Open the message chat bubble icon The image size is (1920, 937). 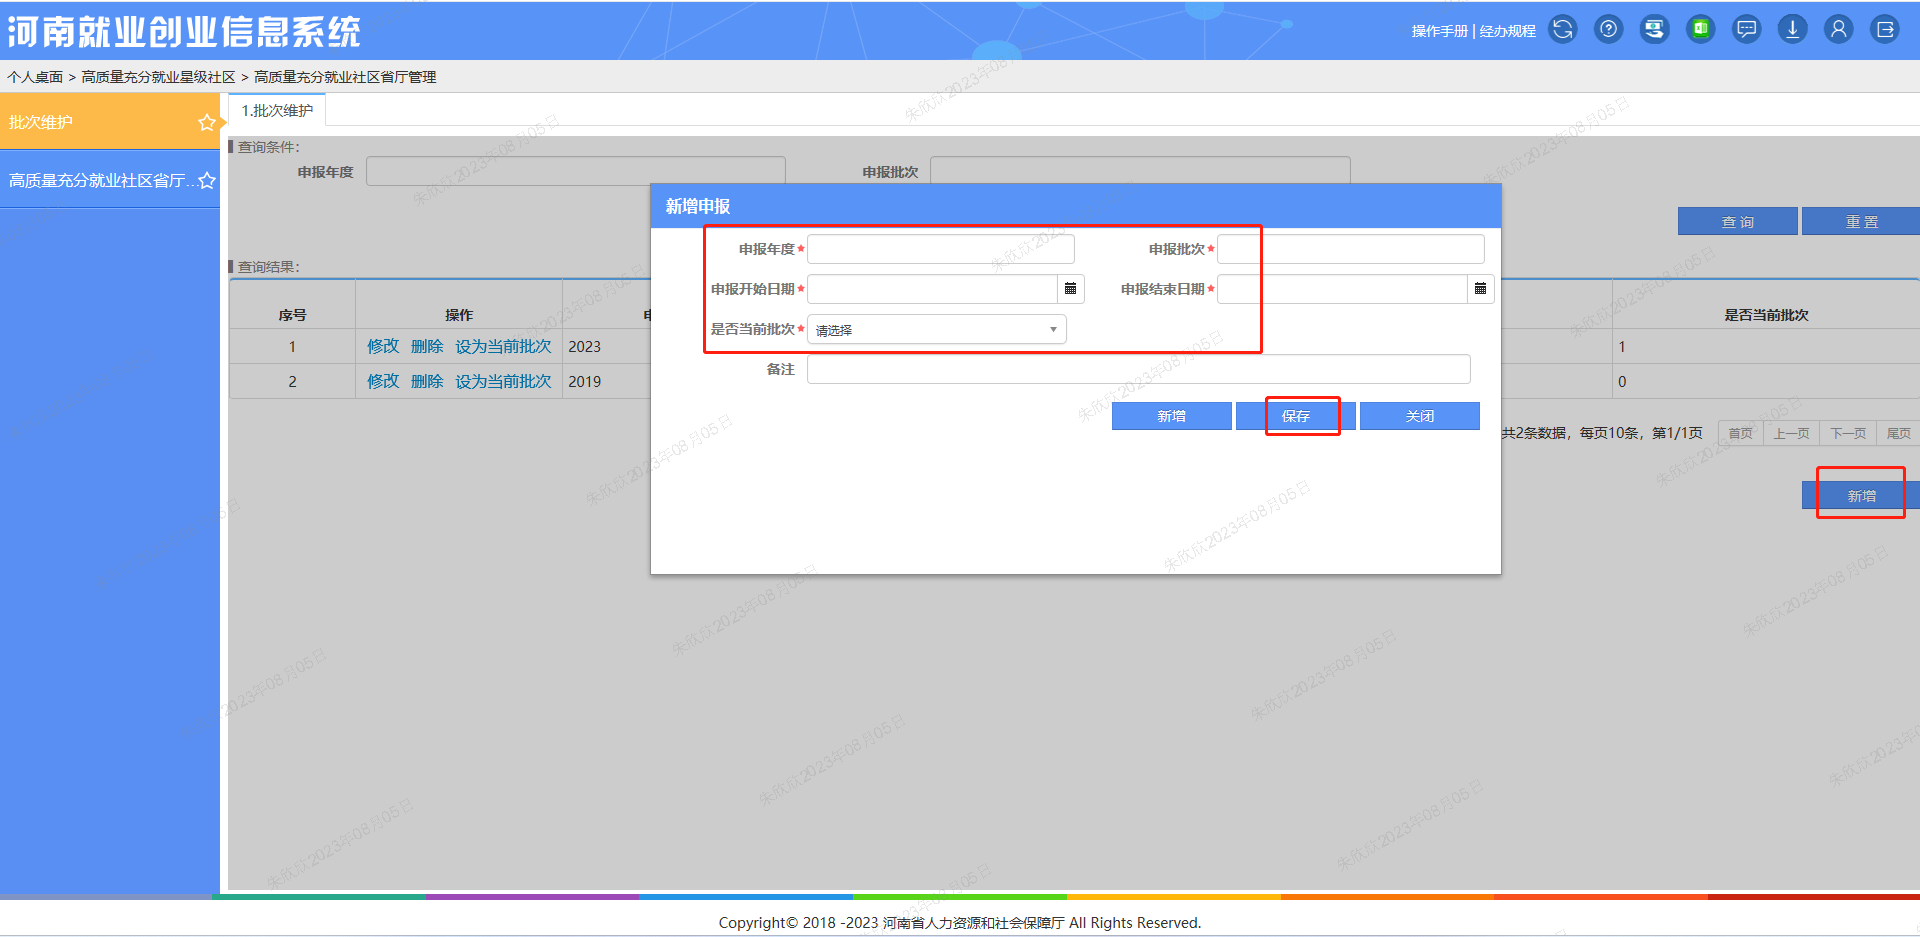[x=1746, y=30]
